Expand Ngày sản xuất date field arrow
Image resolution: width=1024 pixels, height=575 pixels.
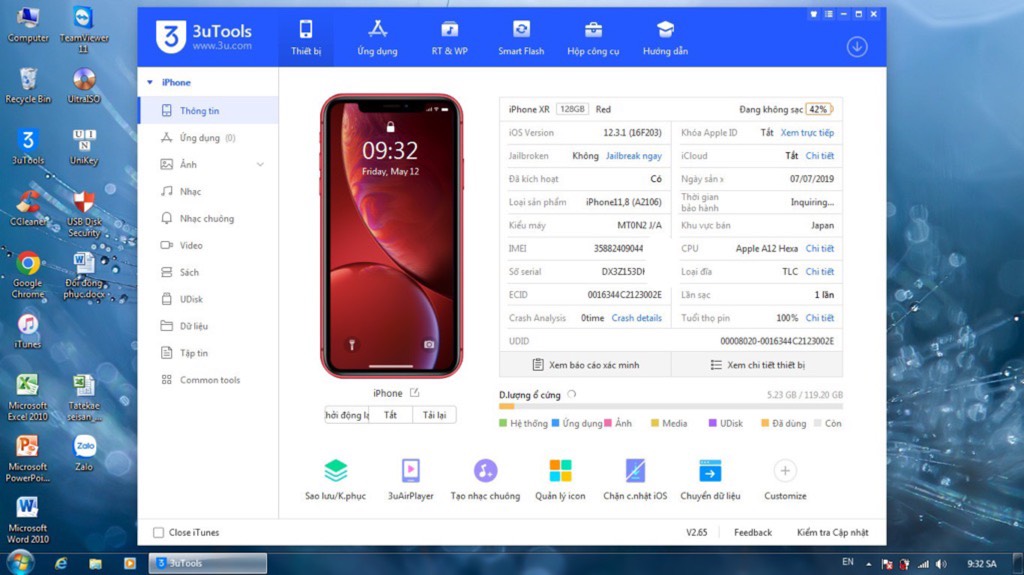point(721,180)
